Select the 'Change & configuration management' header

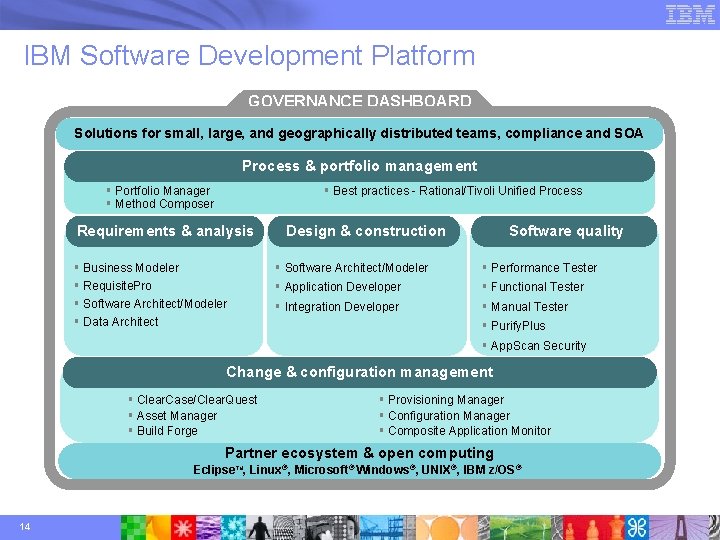click(x=360, y=372)
